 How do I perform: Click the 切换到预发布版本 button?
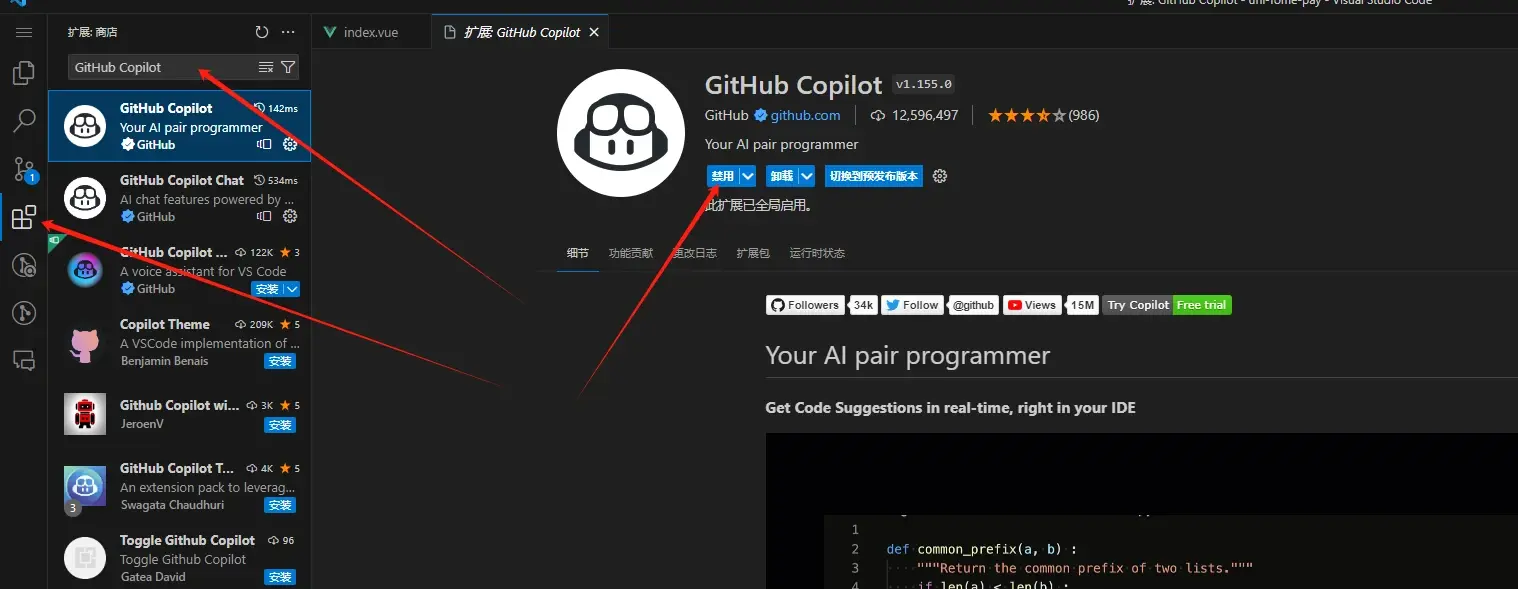coord(873,176)
